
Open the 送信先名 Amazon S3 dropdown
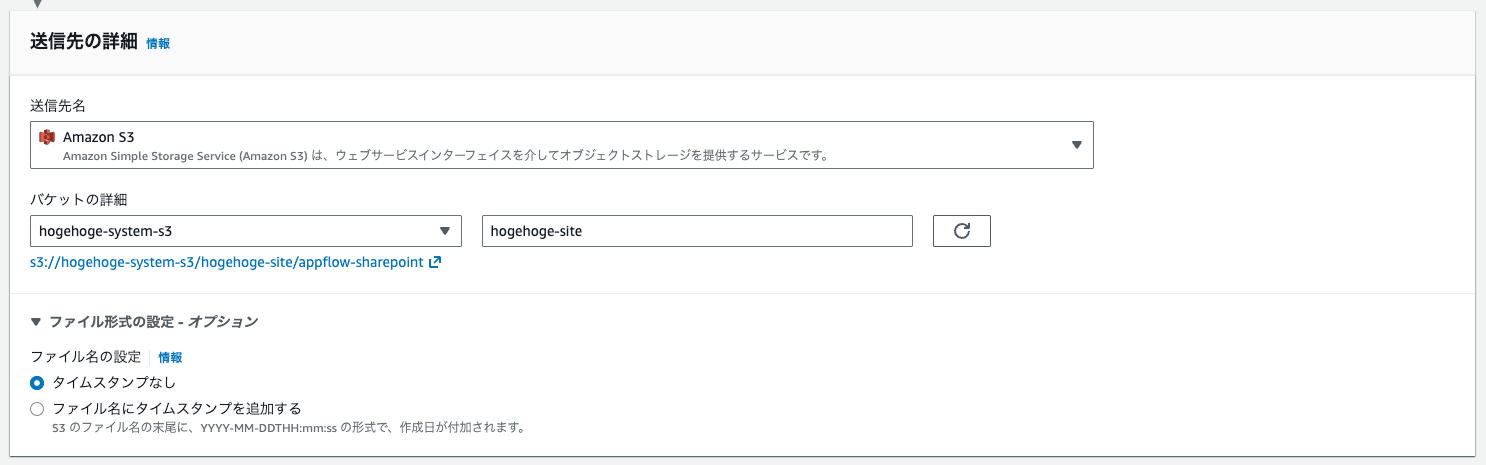click(x=562, y=145)
